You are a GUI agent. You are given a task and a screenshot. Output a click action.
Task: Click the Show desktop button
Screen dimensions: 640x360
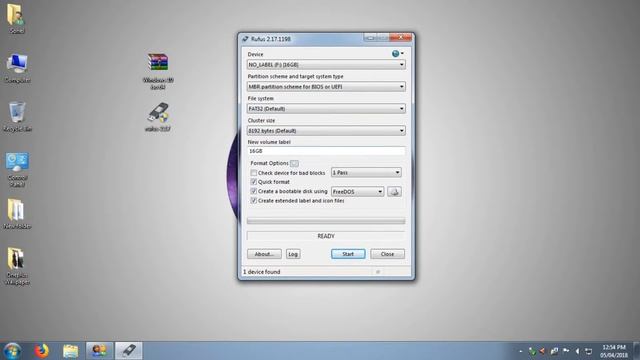(x=636, y=351)
